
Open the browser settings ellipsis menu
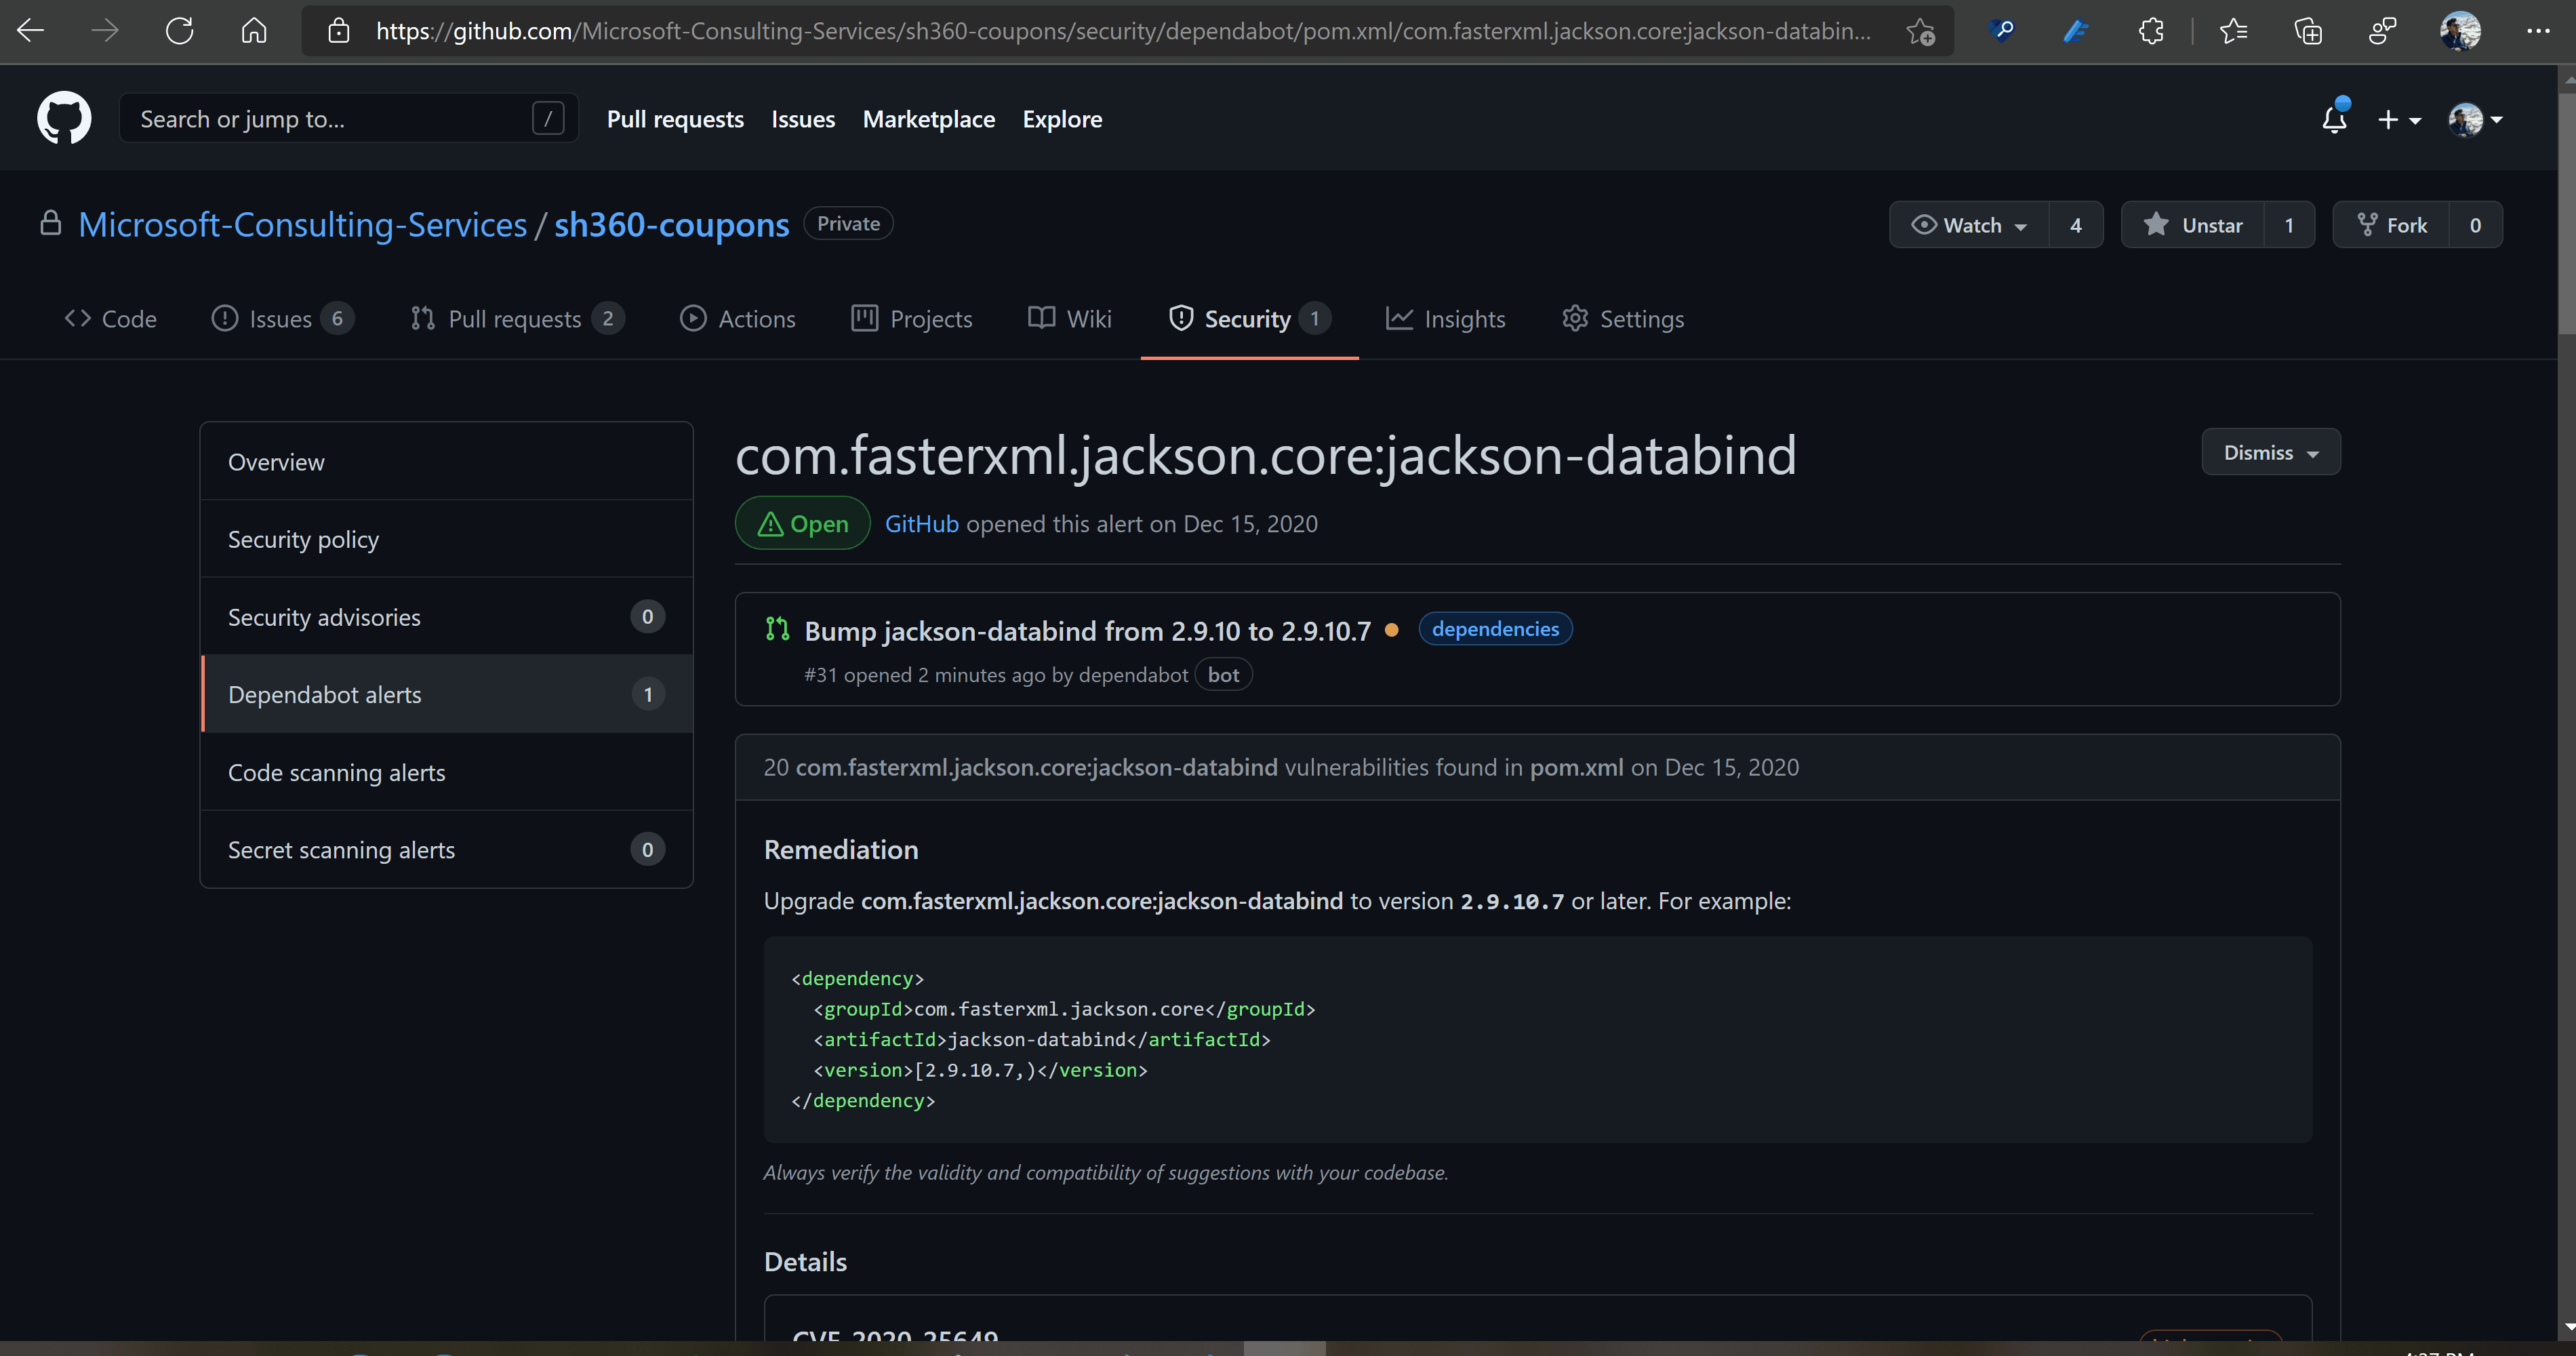2538,31
